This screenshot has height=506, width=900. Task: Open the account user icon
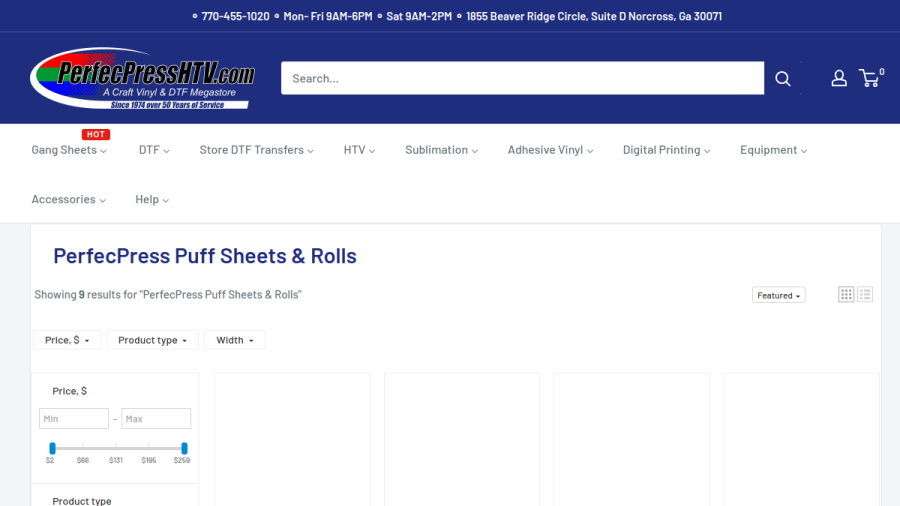839,78
